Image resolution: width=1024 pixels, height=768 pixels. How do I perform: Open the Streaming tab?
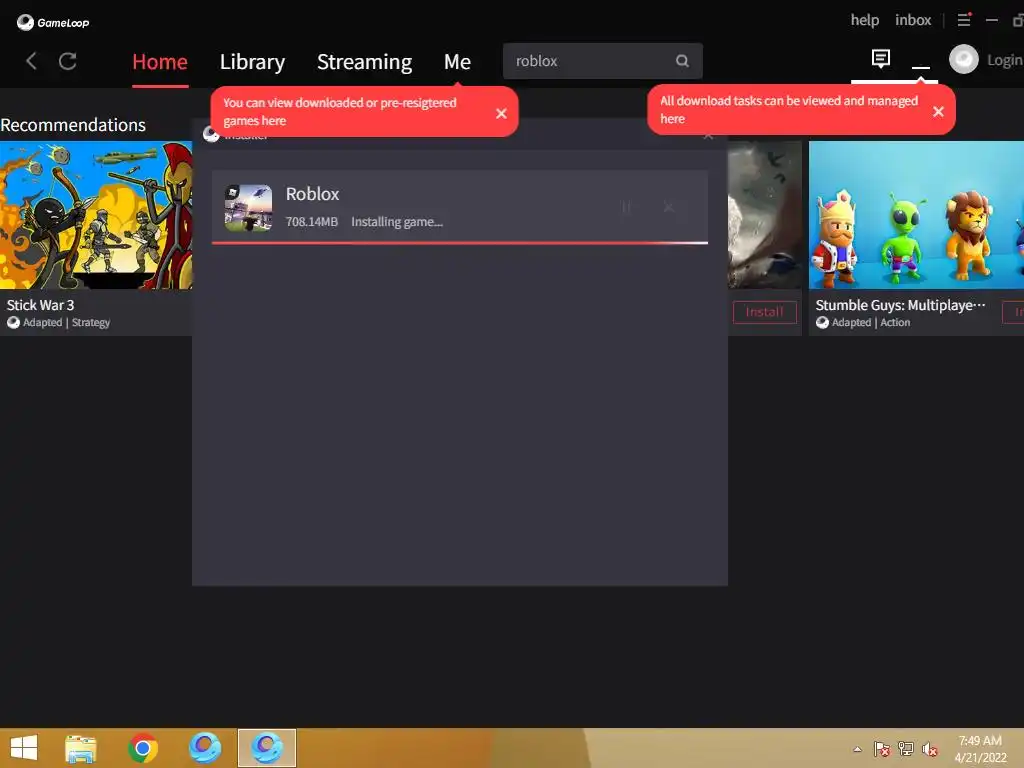click(364, 61)
